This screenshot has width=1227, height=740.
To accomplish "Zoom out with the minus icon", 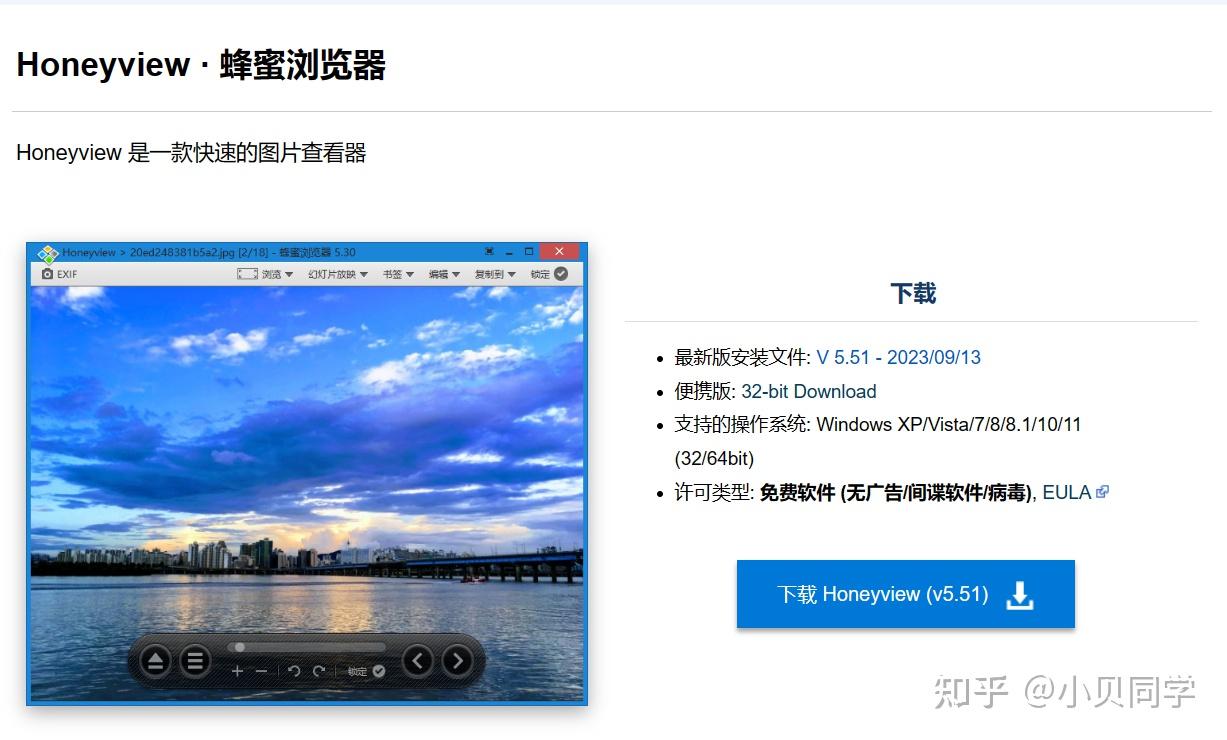I will 262,671.
